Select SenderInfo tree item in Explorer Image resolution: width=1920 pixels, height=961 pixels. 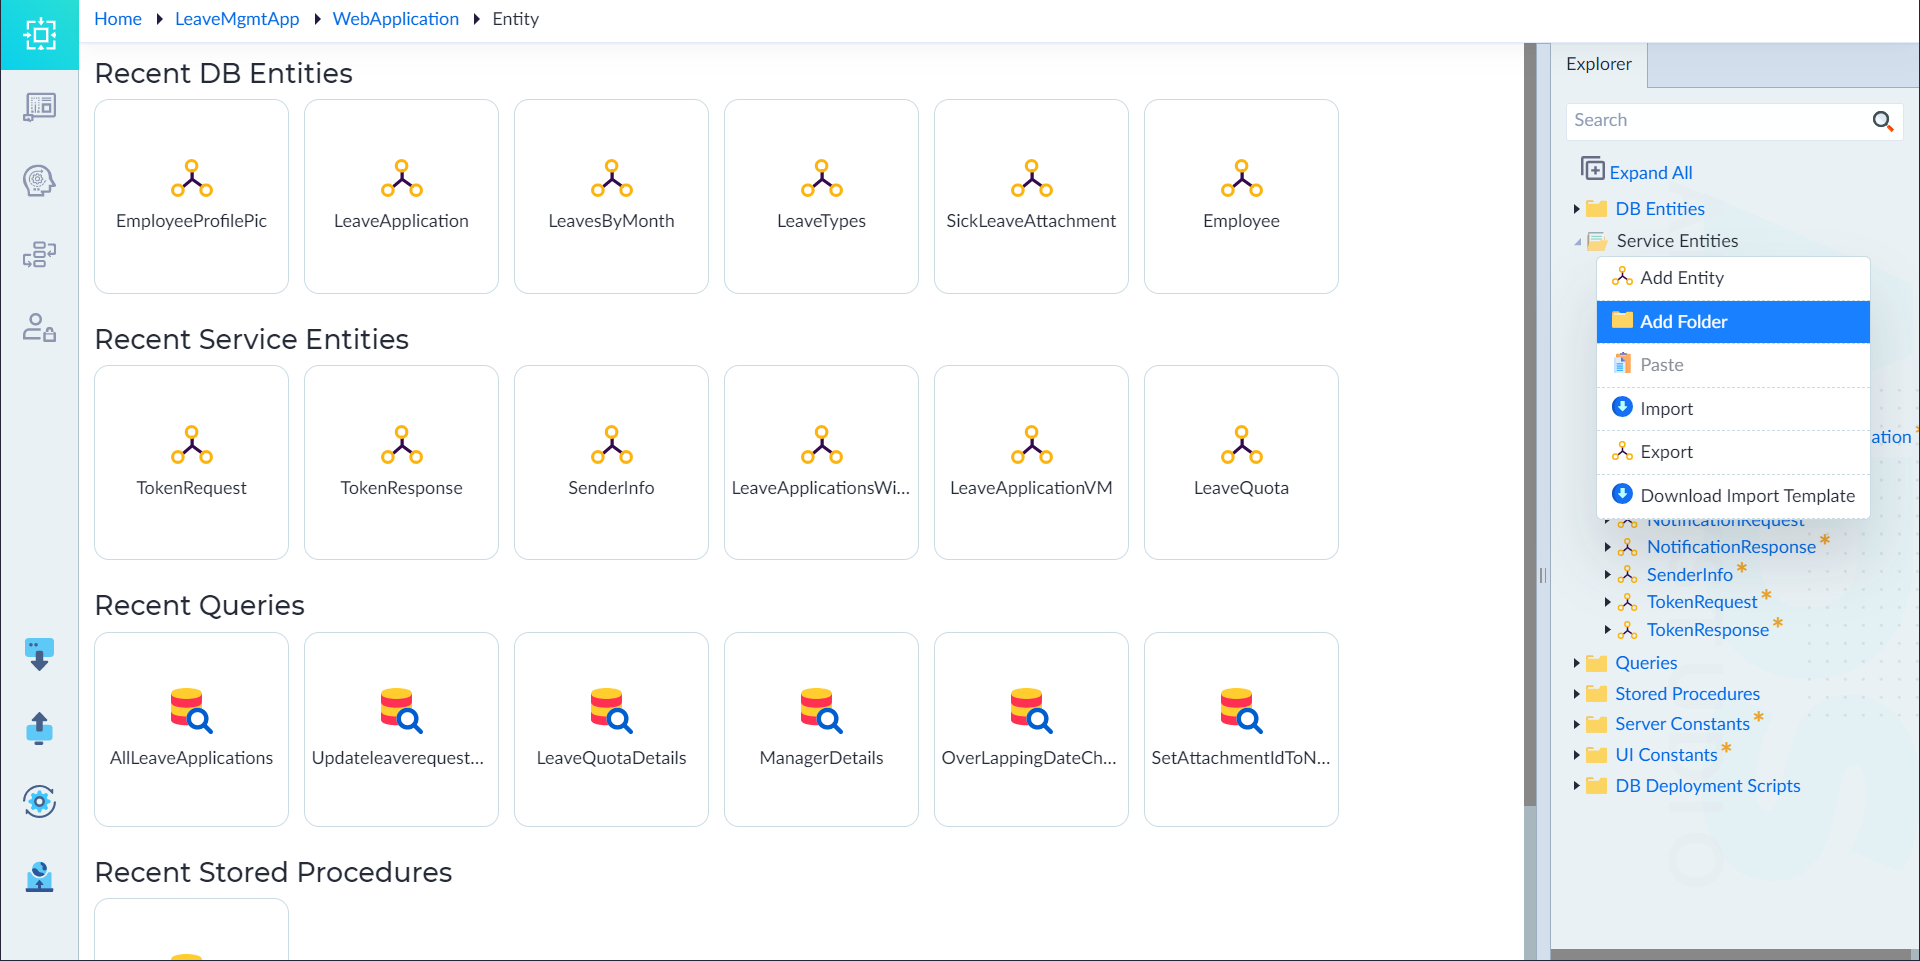[x=1689, y=575]
